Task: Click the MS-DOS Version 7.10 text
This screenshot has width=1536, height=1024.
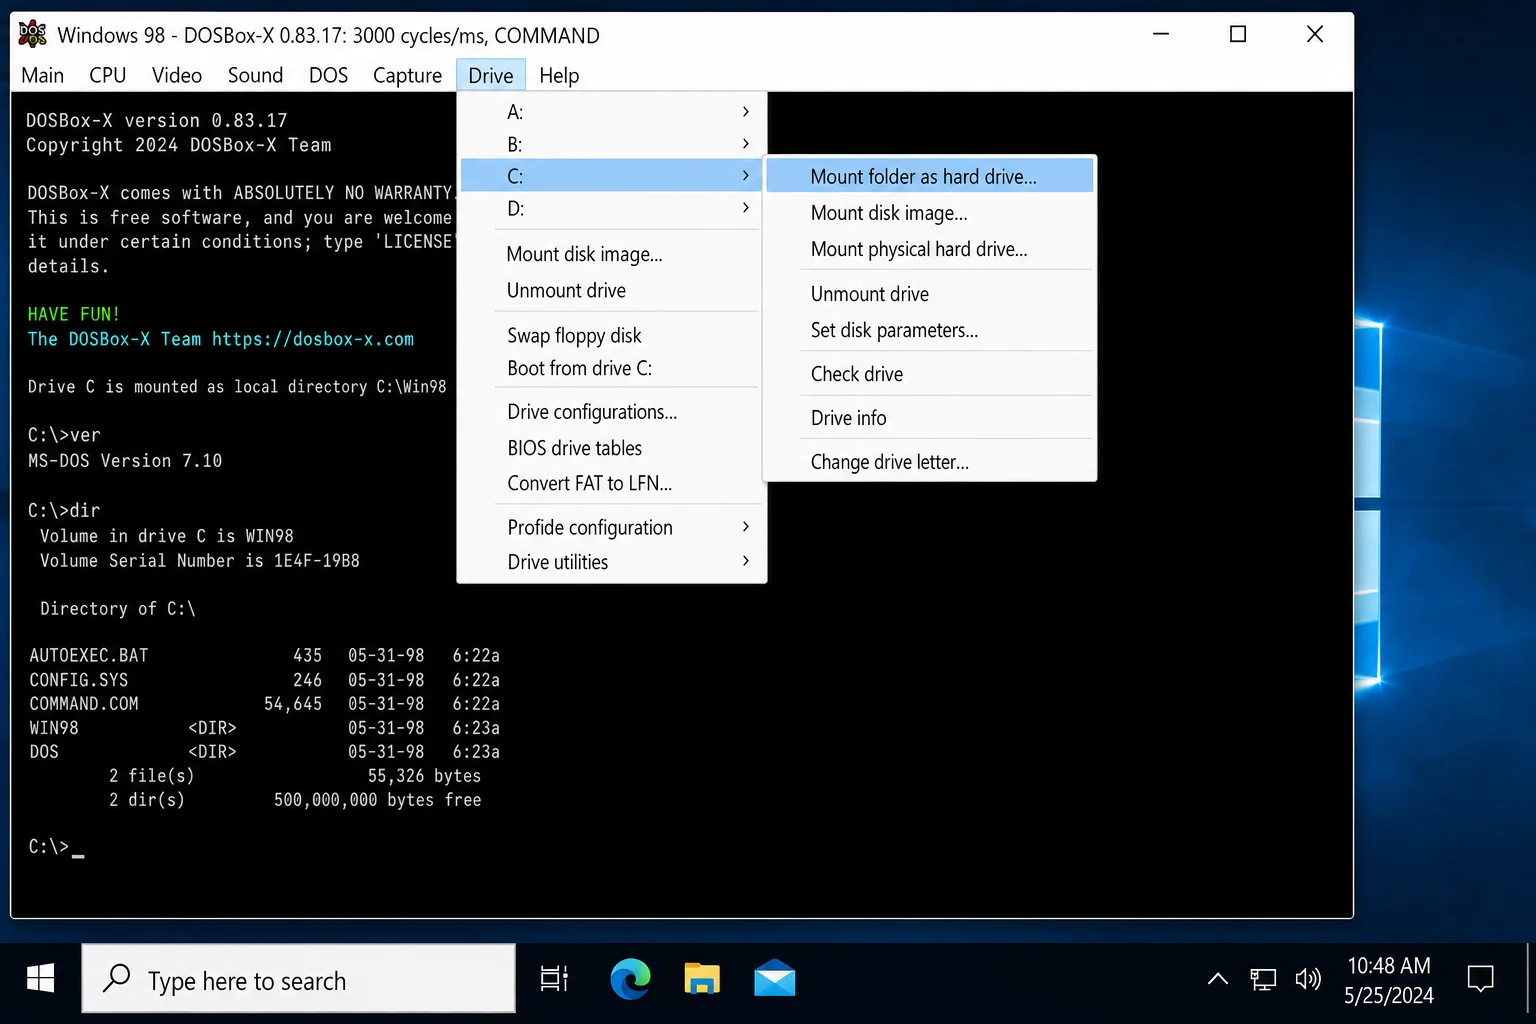Action: click(x=125, y=461)
